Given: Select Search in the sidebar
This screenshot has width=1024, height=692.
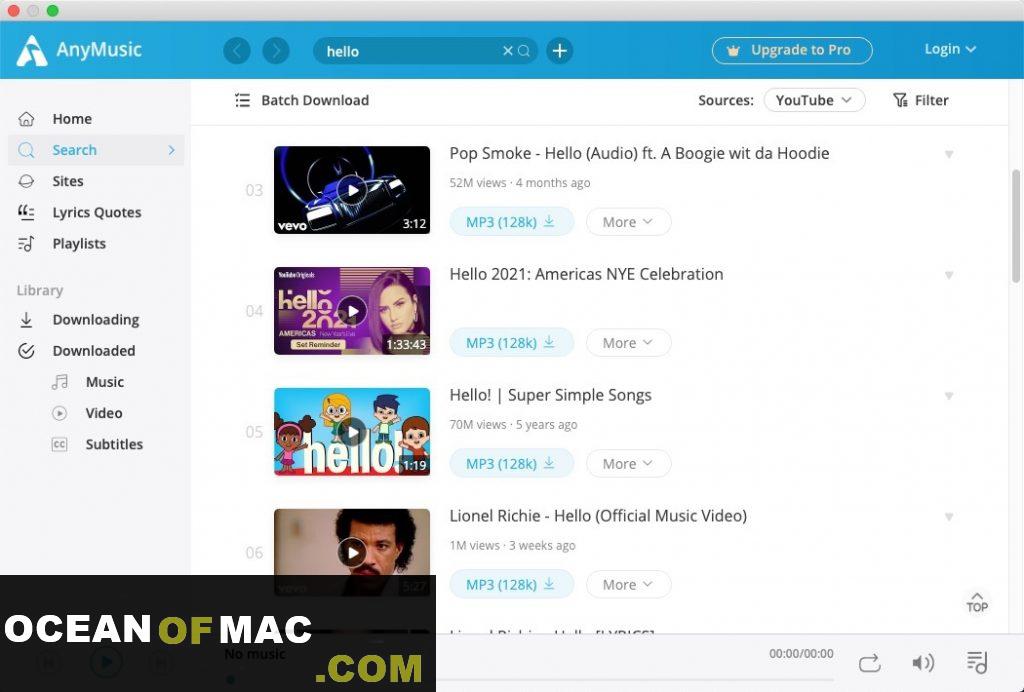Looking at the screenshot, I should [96, 150].
